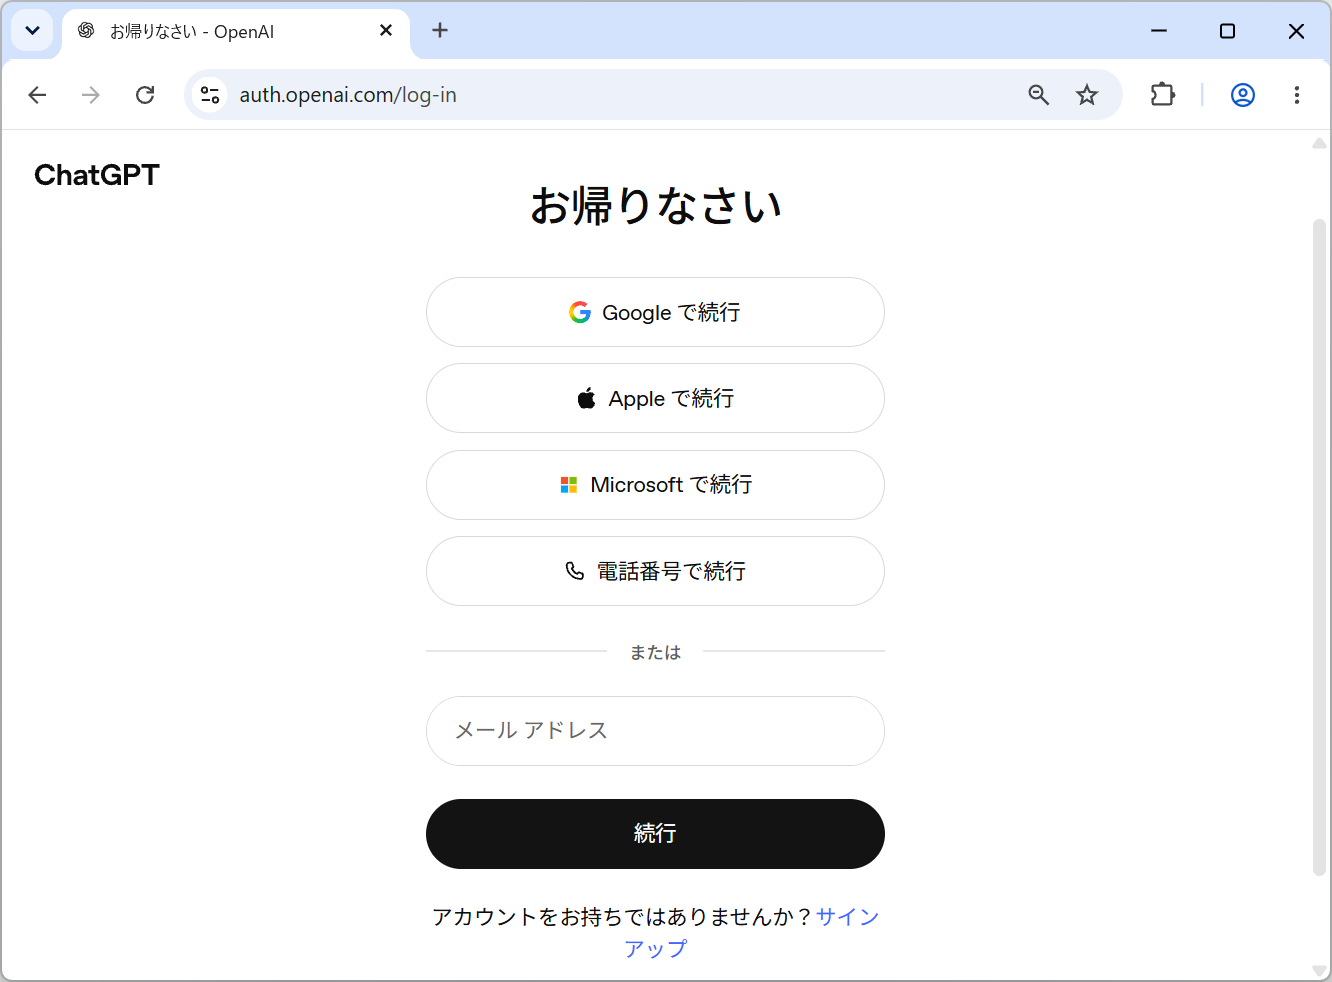The height and width of the screenshot is (982, 1332).
Task: Expand the tab search dropdown chevron
Action: tap(32, 31)
